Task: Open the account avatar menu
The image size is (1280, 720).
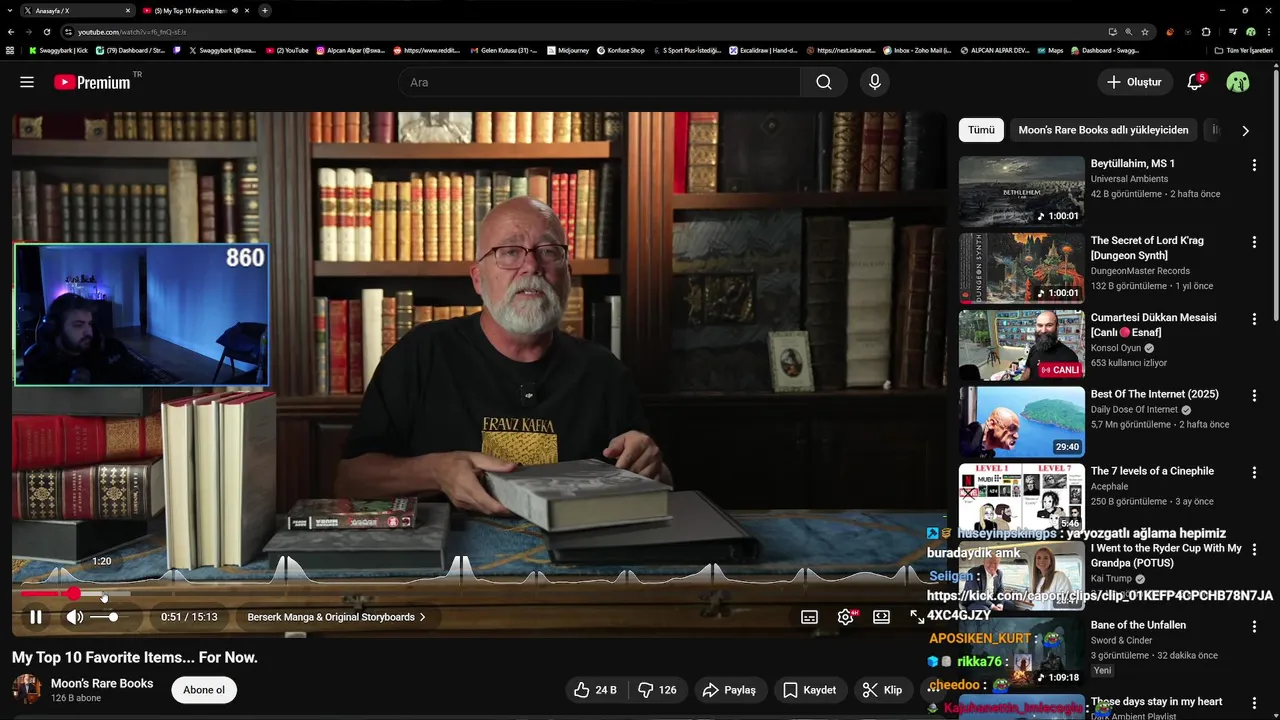Action: coord(1238,82)
